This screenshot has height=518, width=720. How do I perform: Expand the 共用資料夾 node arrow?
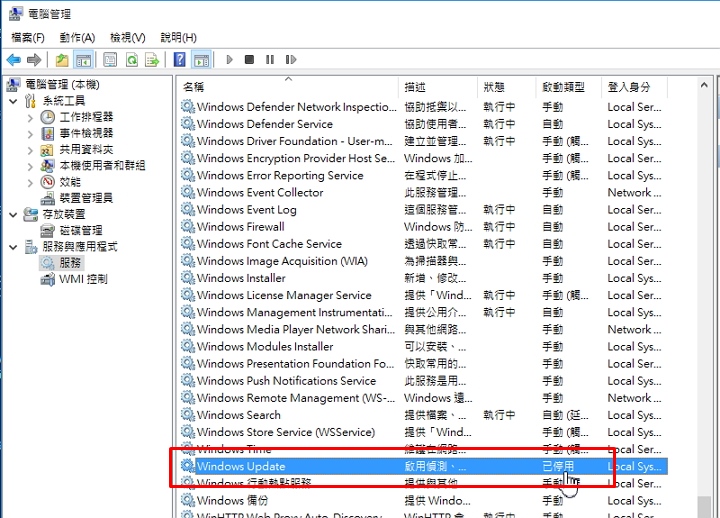[x=30, y=150]
